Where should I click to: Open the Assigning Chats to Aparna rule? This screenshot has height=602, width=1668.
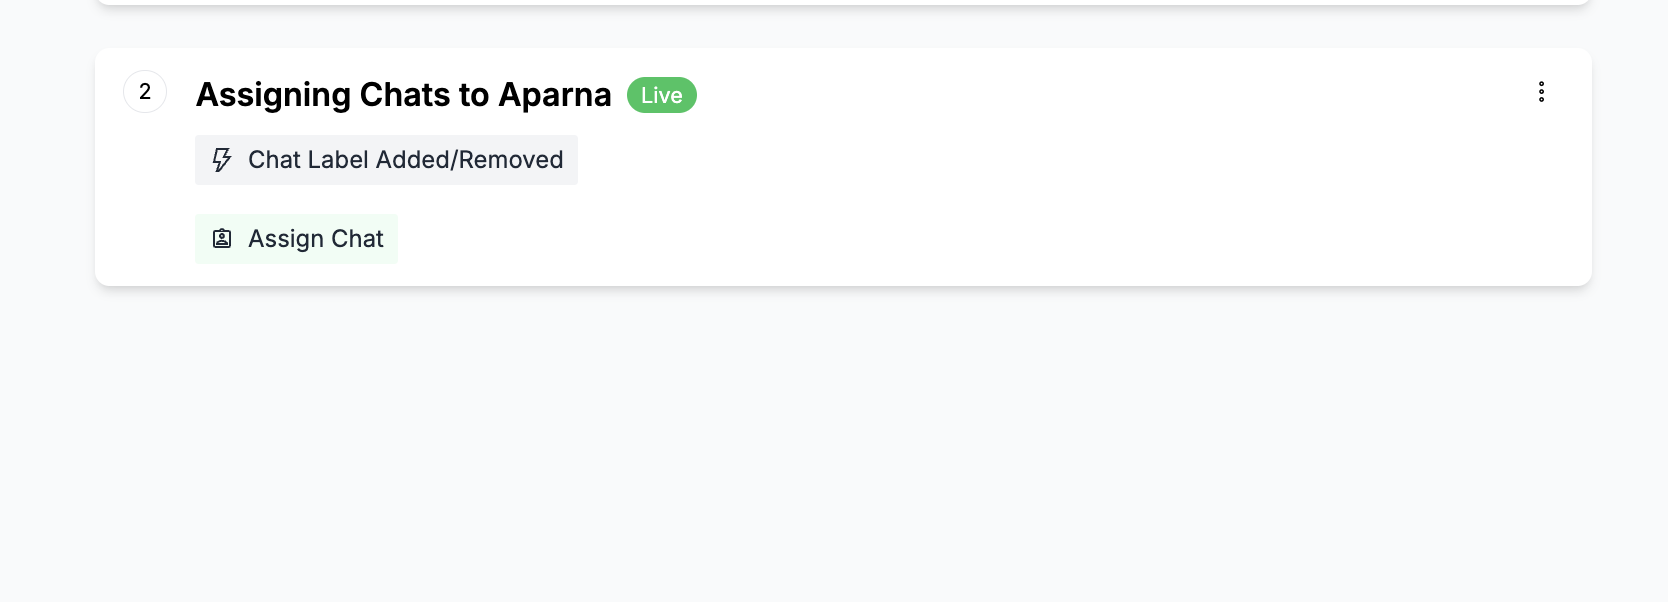click(403, 95)
